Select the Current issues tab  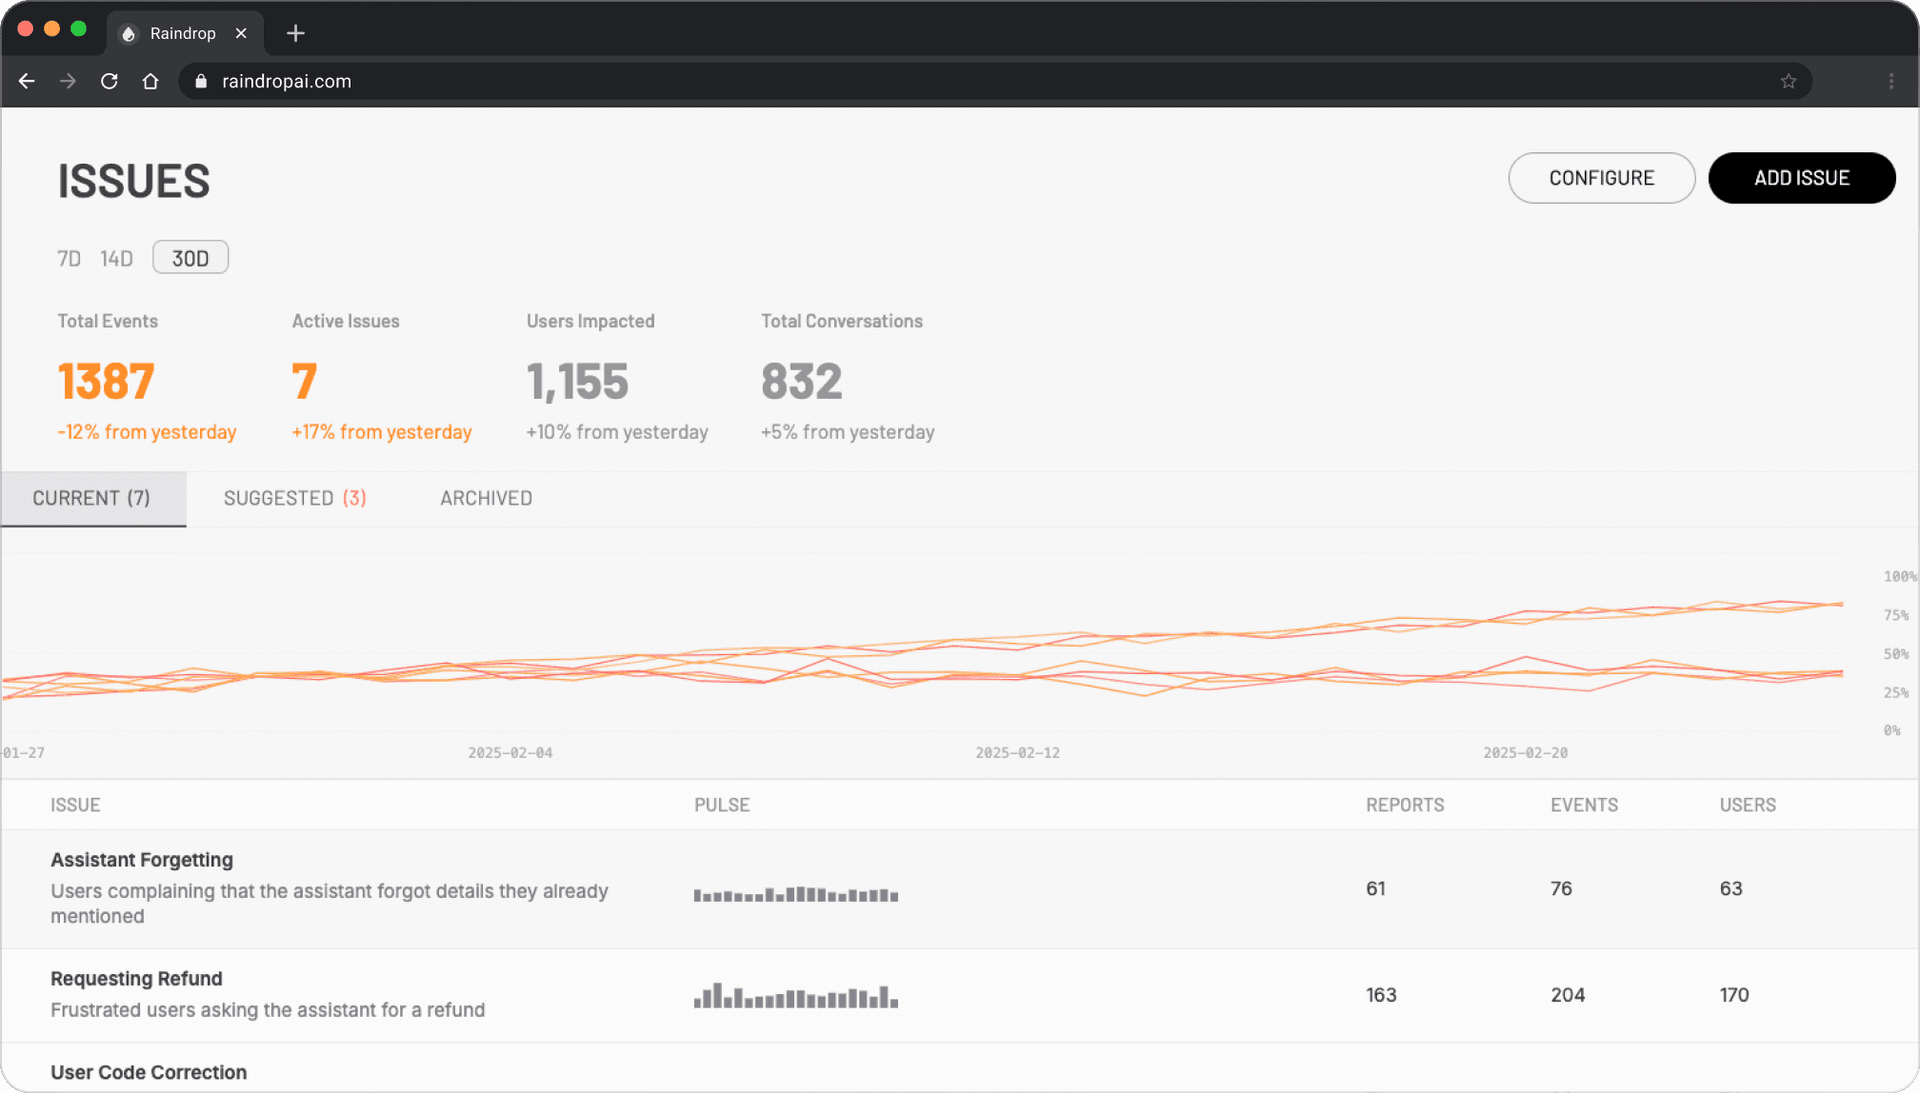92,498
